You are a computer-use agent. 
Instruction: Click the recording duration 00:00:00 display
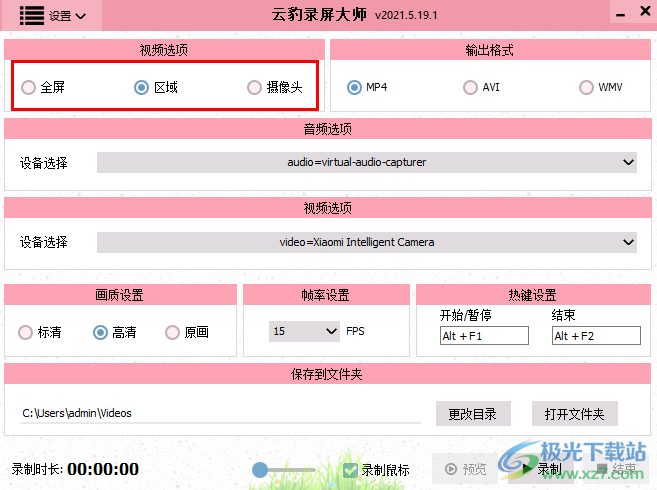coord(103,469)
